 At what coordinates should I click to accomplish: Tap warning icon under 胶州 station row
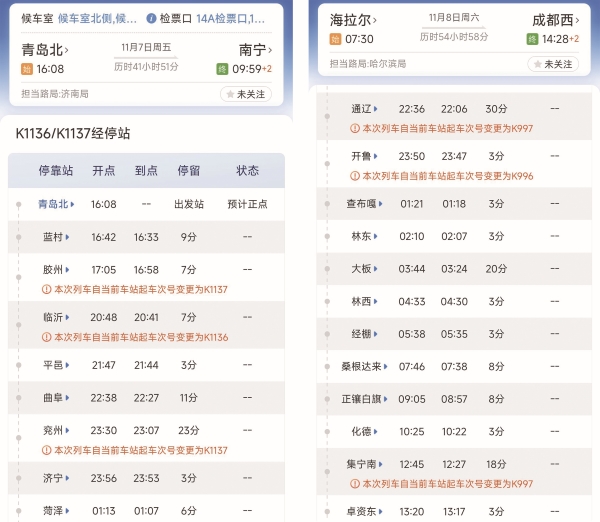tap(46, 288)
